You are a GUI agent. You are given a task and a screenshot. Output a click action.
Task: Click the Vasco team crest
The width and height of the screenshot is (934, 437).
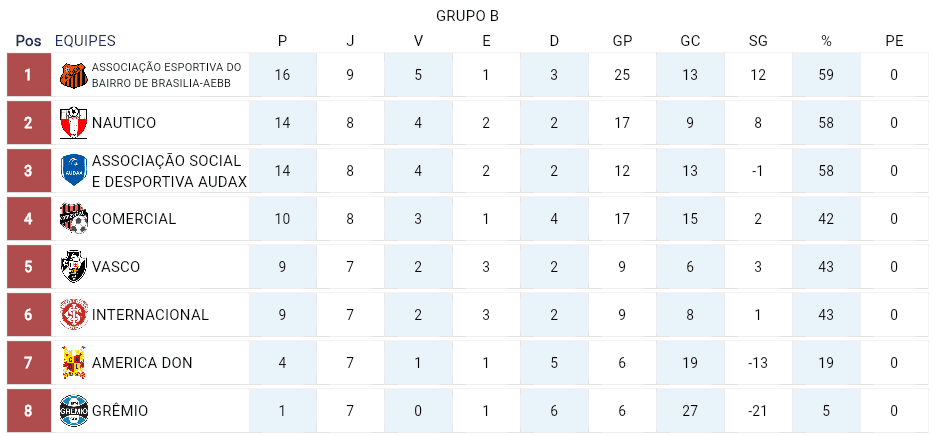point(74,267)
